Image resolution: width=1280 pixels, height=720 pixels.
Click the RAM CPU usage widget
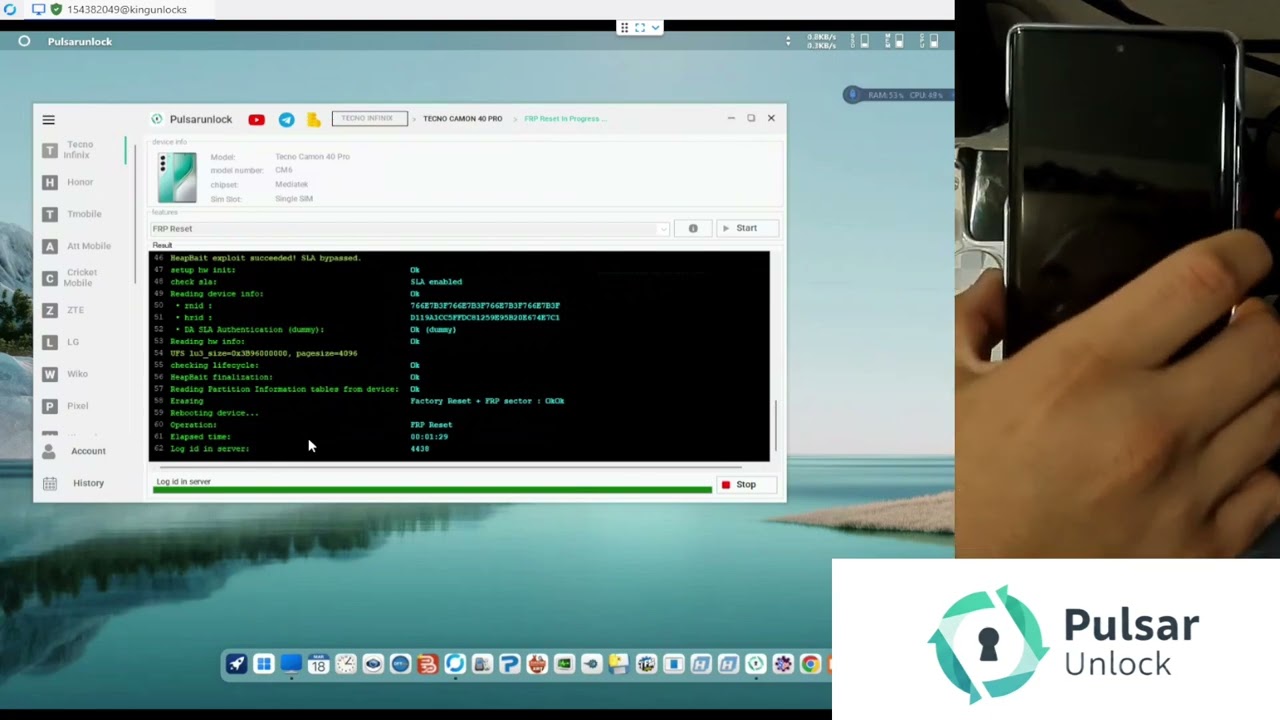pyautogui.click(x=897, y=95)
